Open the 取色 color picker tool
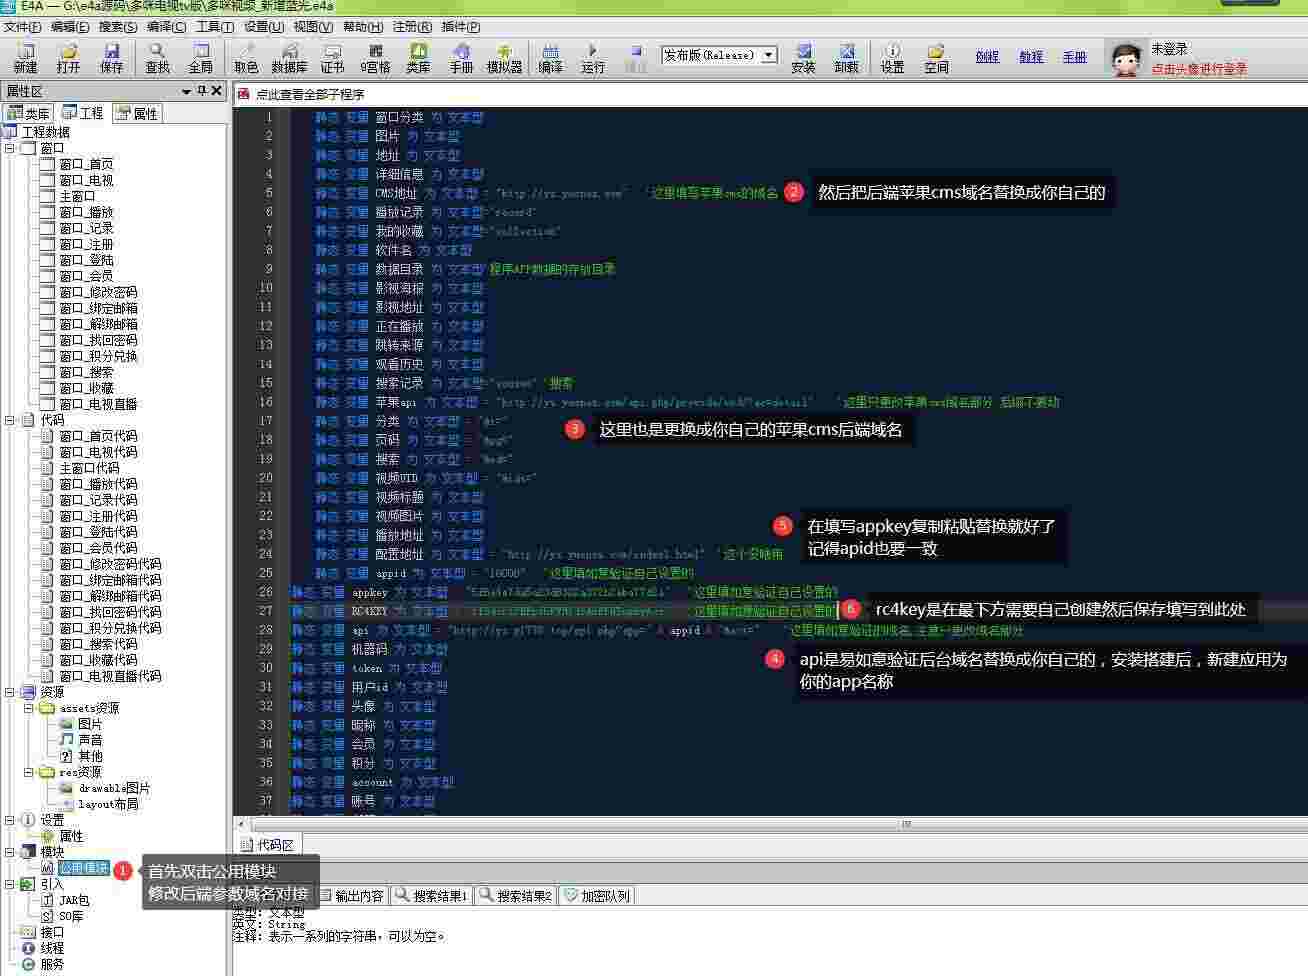Screen dimensions: 1308x976 (x=246, y=57)
